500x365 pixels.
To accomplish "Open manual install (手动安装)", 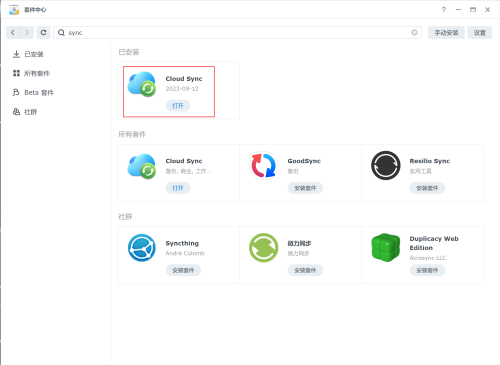I will 446,33.
